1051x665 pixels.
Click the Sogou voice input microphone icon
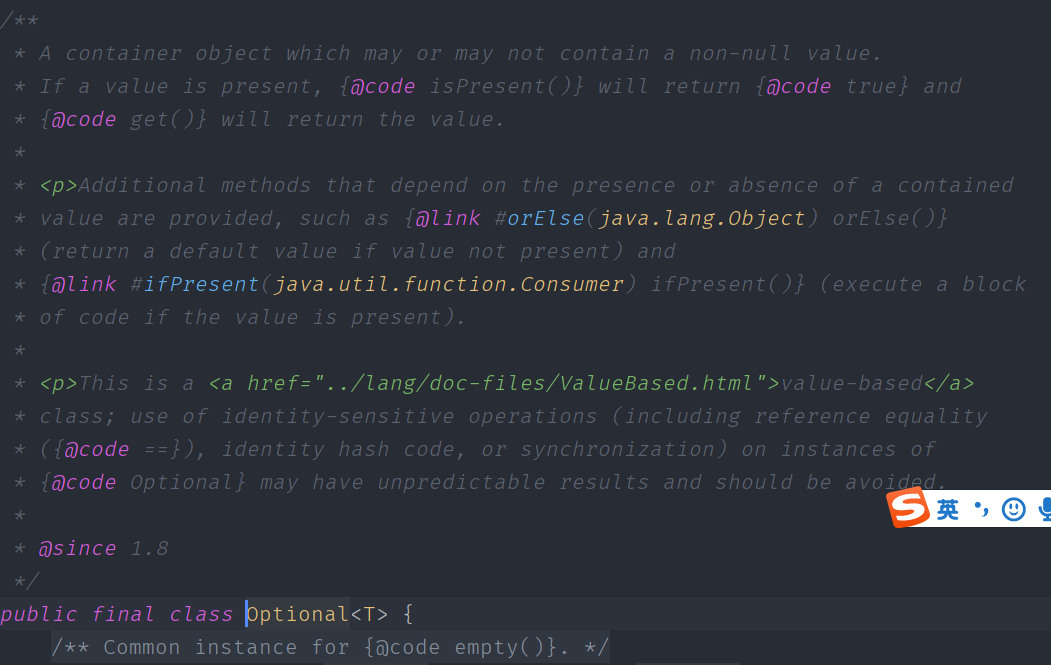[x=1045, y=510]
